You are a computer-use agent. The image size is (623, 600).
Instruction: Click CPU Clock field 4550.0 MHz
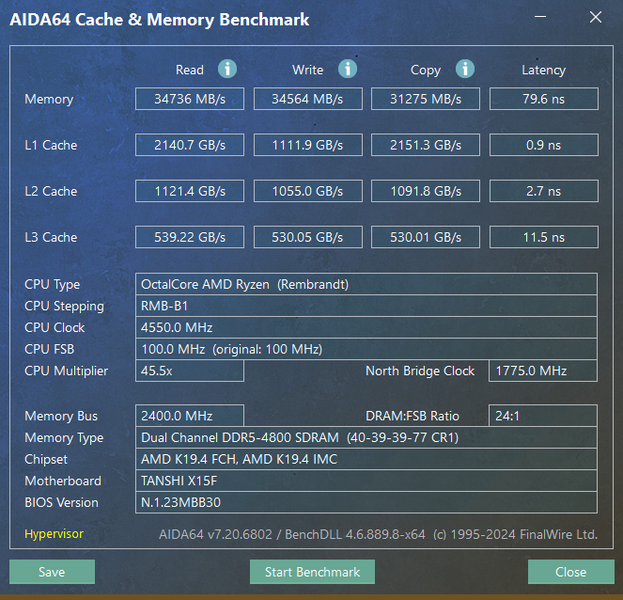366,327
